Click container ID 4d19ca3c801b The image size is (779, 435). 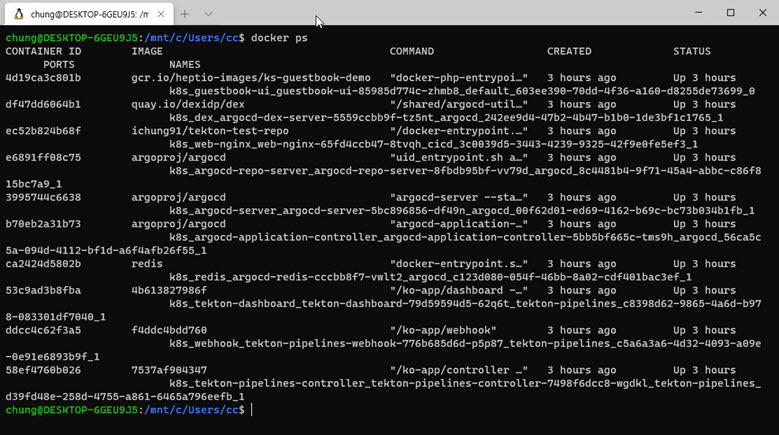click(x=43, y=78)
